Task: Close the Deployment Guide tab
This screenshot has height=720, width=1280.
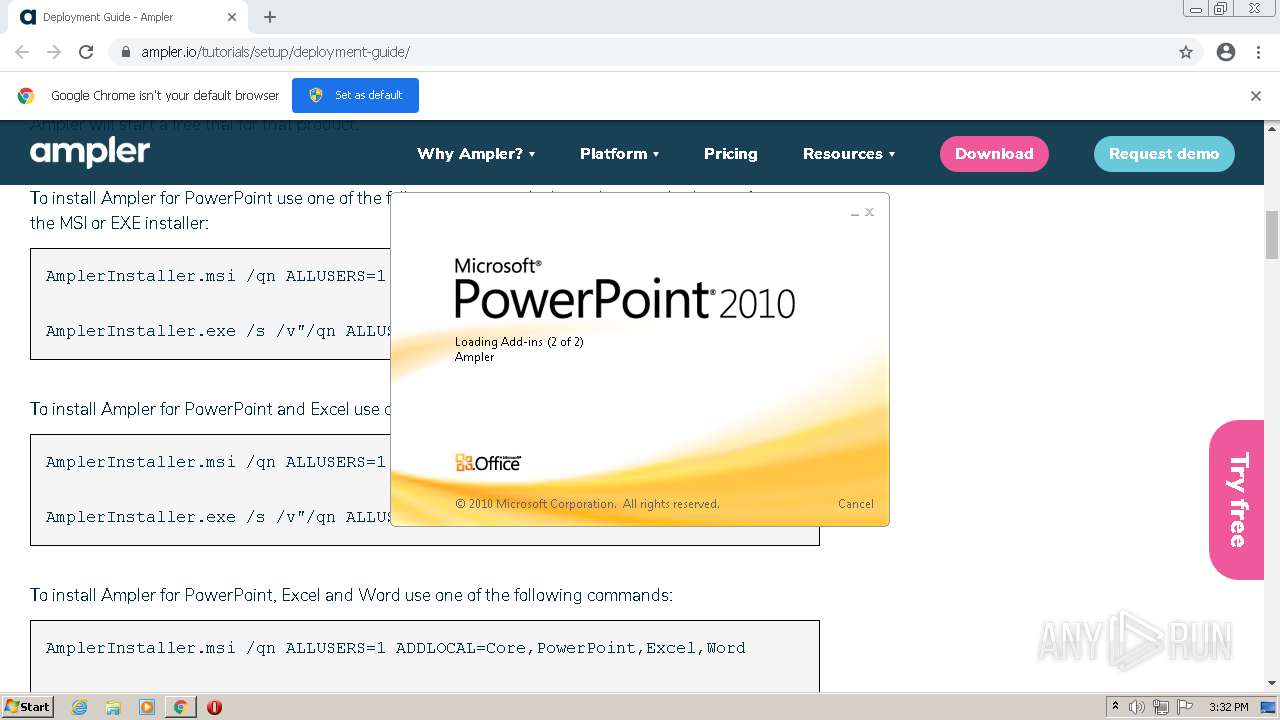Action: coord(232,17)
